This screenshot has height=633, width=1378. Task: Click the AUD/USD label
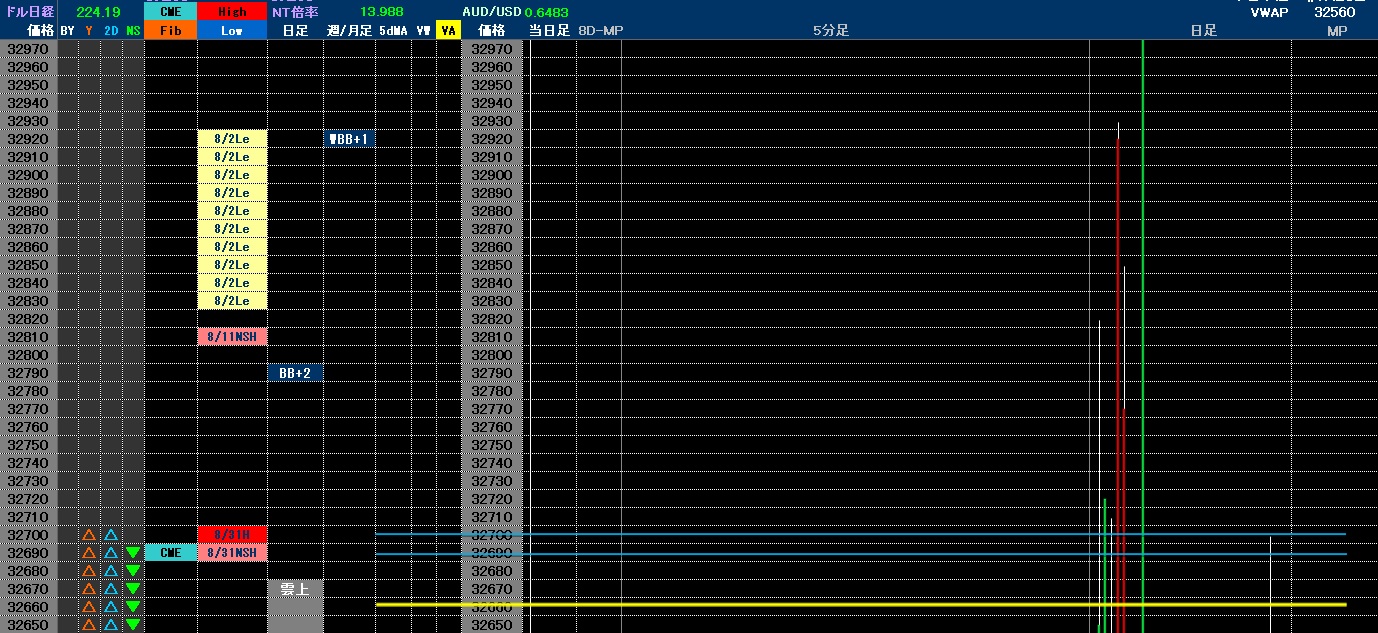coord(492,12)
